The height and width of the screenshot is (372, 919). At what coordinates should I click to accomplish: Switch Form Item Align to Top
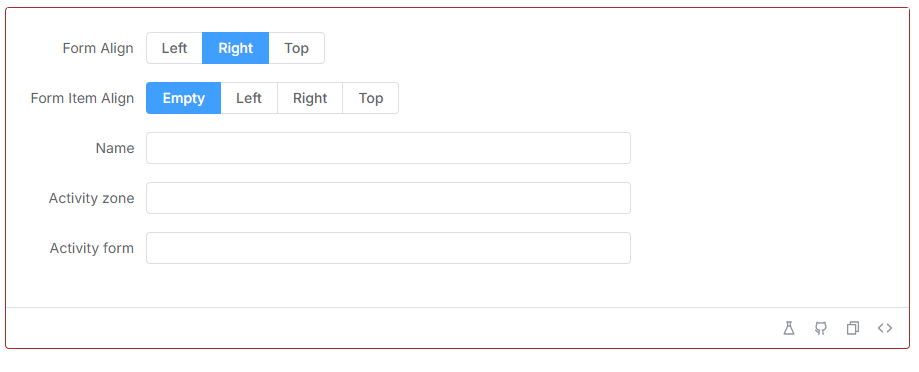[371, 98]
